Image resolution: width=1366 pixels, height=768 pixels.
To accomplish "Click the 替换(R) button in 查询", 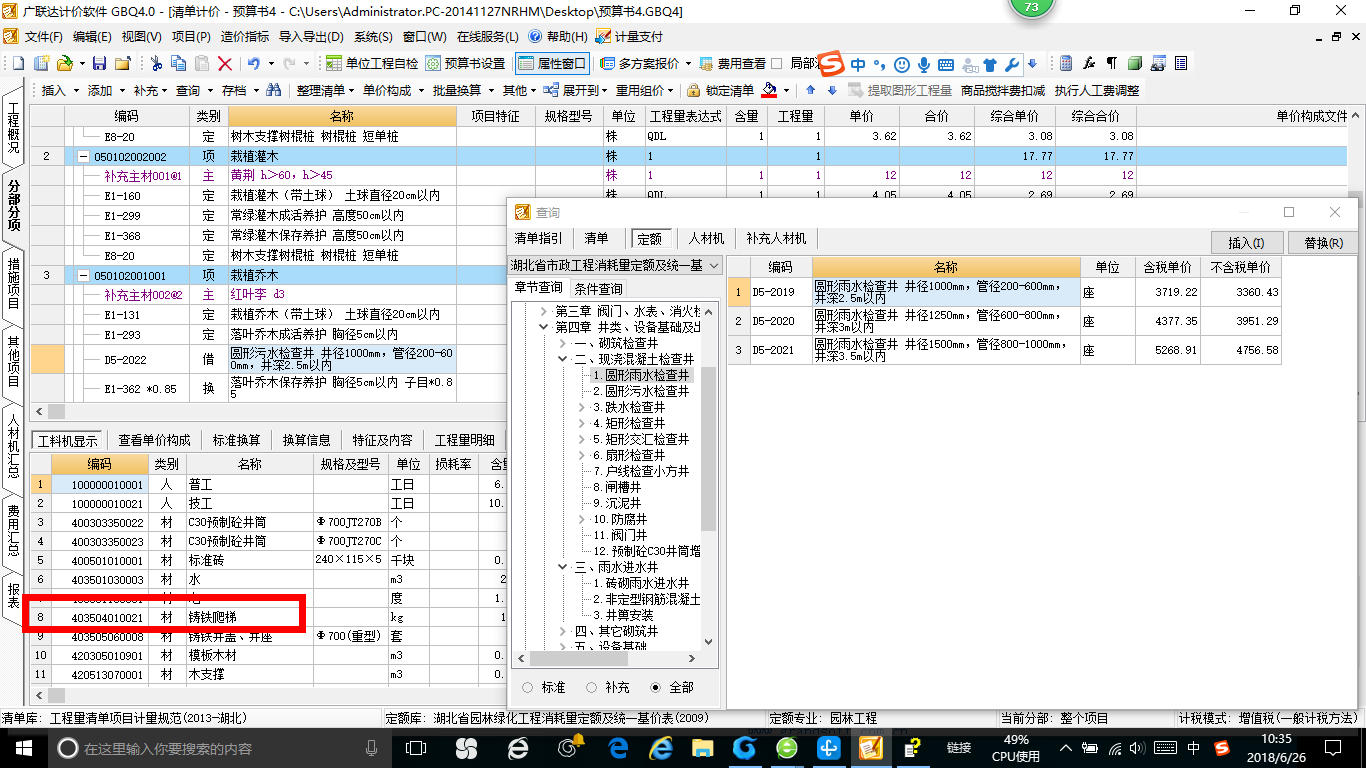I will 1323,243.
